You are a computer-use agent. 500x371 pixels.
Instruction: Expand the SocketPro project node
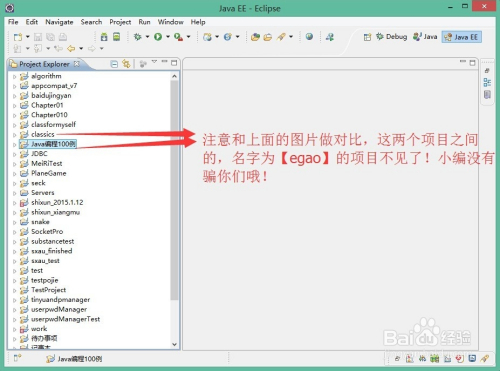point(14,232)
